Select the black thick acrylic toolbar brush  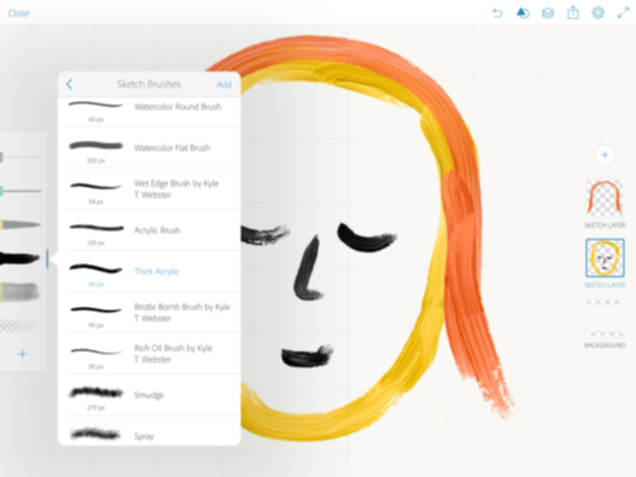pyautogui.click(x=20, y=258)
